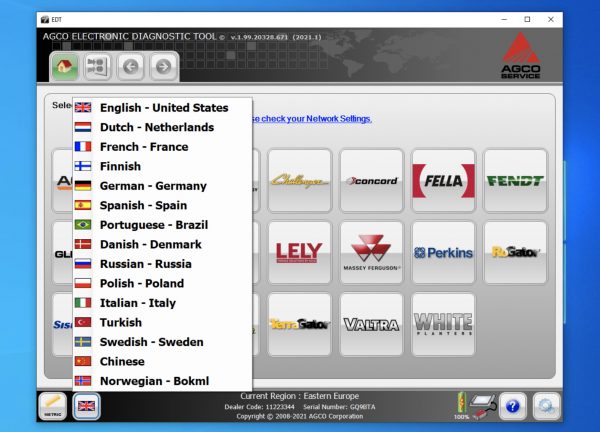Screen dimensions: 600x432
Task: Open the RoGator brand tile
Action: pyautogui.click(x=515, y=252)
